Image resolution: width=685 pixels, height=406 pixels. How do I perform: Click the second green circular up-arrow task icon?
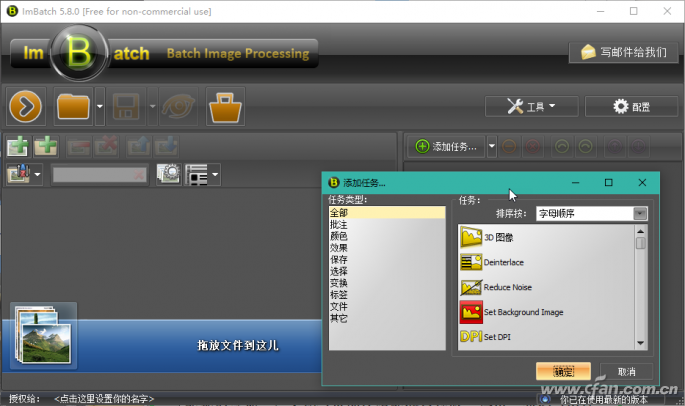click(x=586, y=146)
